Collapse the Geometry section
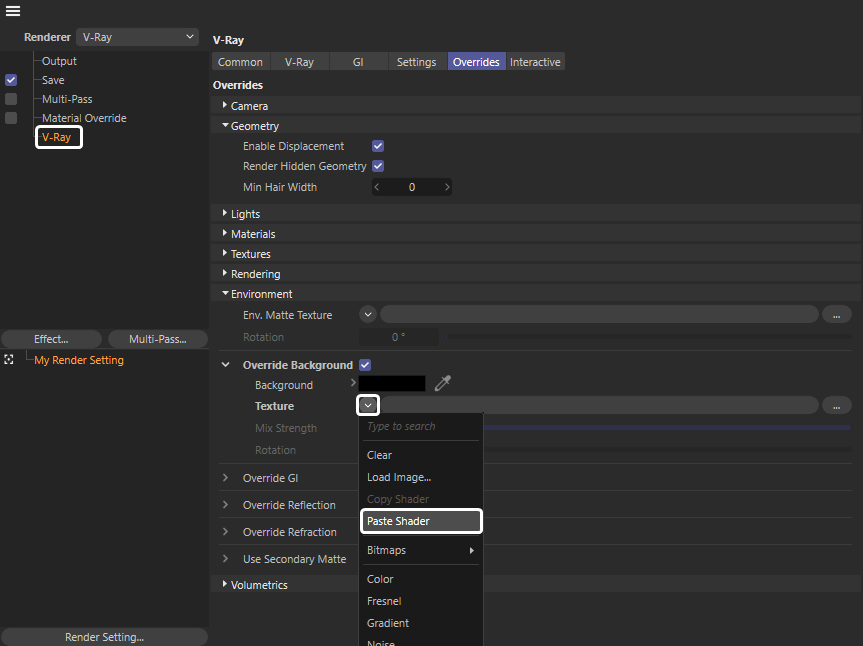 pyautogui.click(x=225, y=125)
